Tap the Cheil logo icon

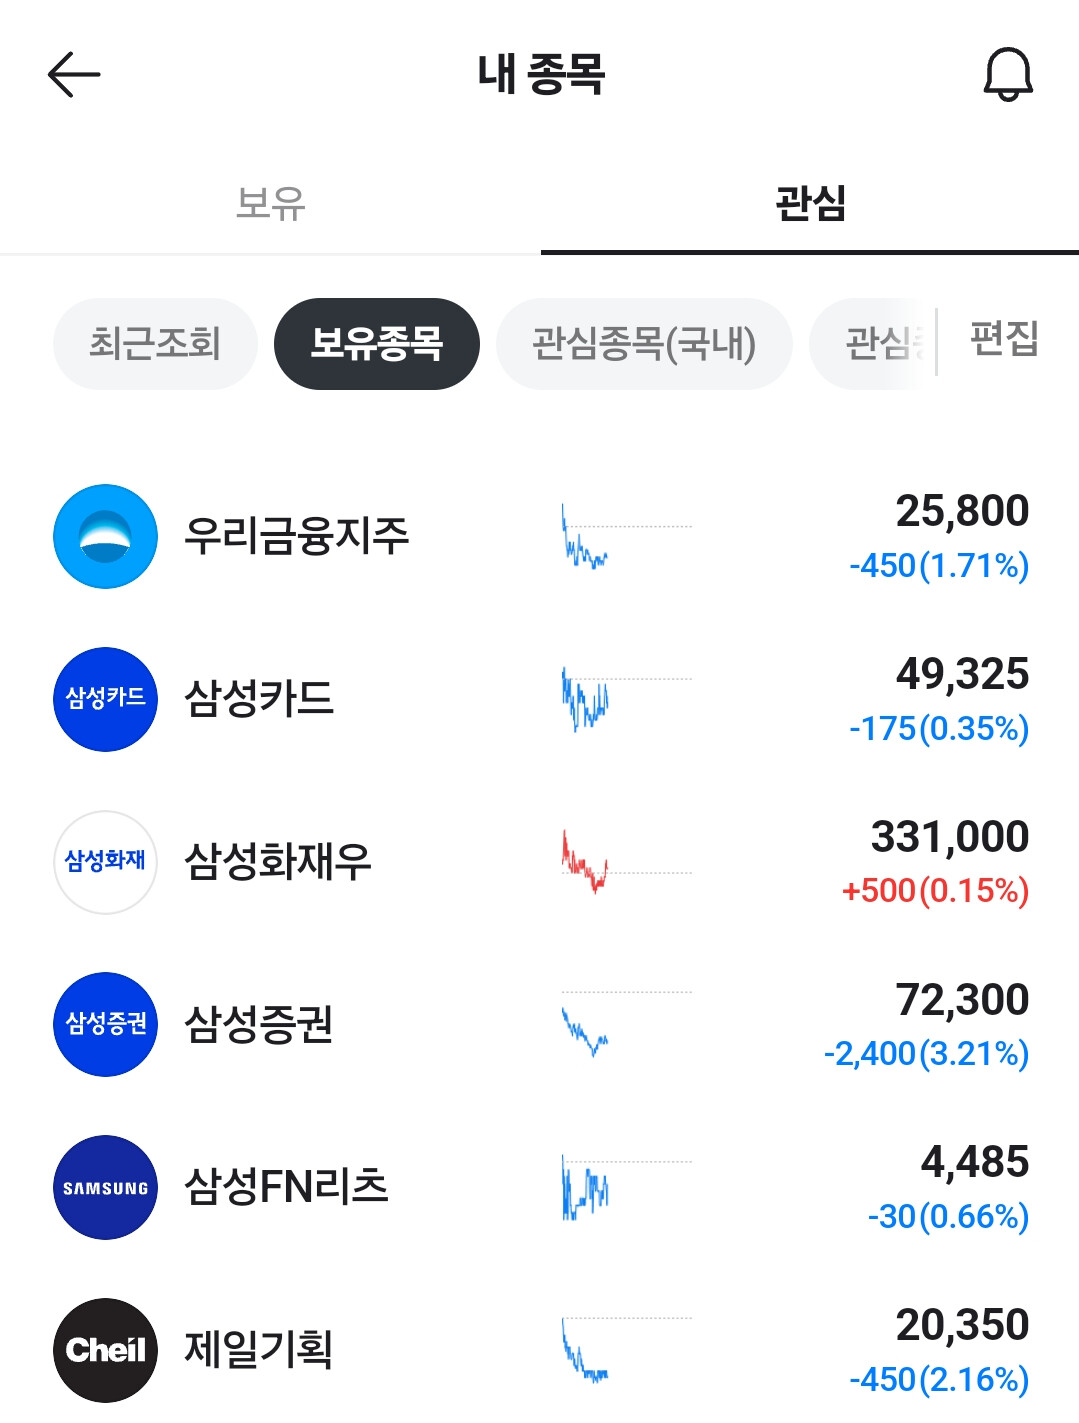[105, 1350]
